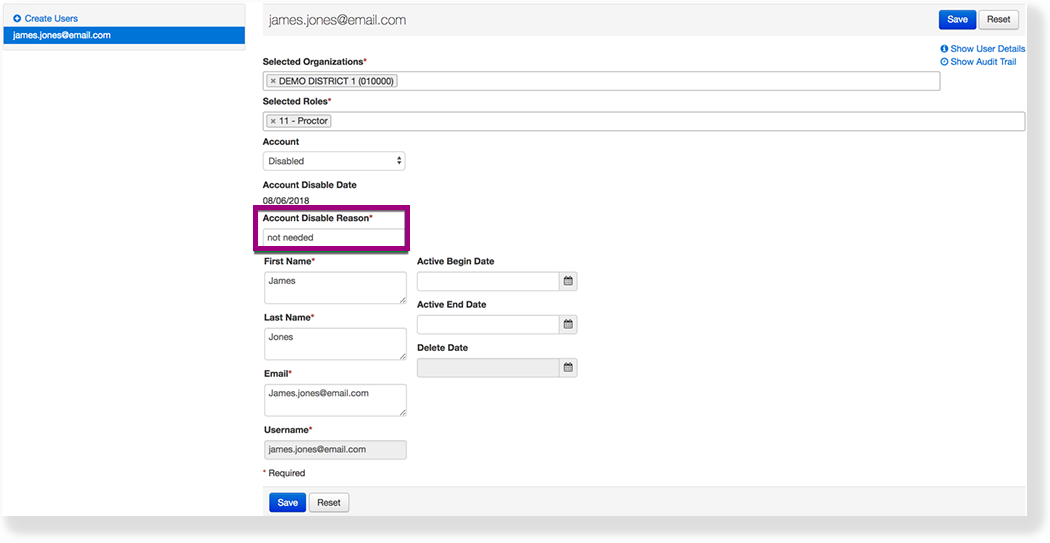Click the clock icon beside Show Audit Trail
The image size is (1050, 543).
coord(944,62)
